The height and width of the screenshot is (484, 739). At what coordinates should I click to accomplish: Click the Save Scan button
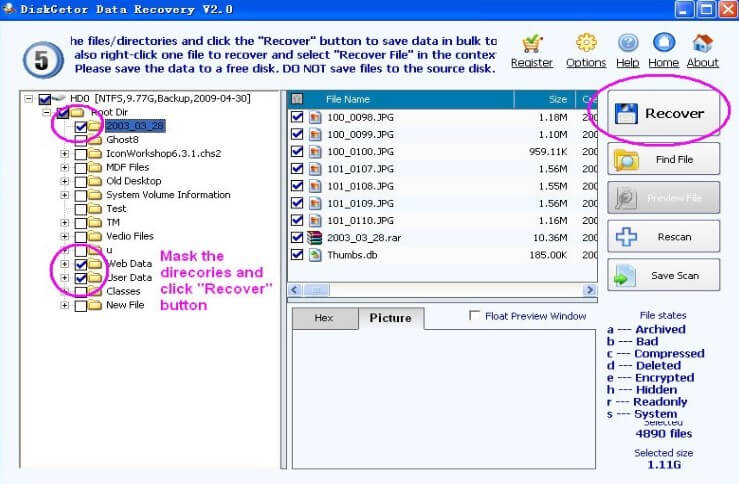tap(664, 275)
